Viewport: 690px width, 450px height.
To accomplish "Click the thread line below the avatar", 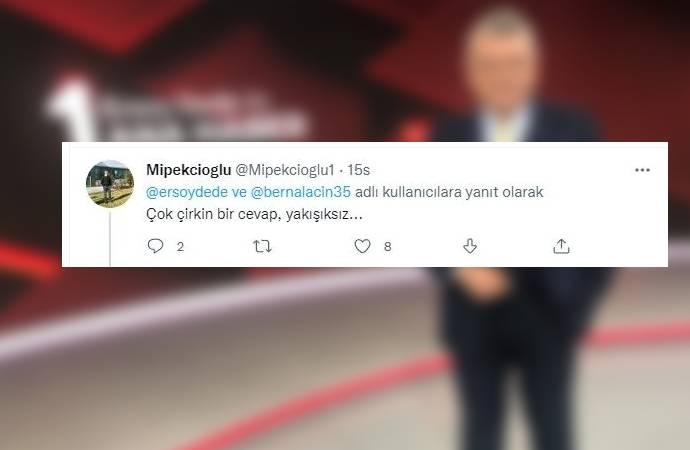I will point(110,238).
